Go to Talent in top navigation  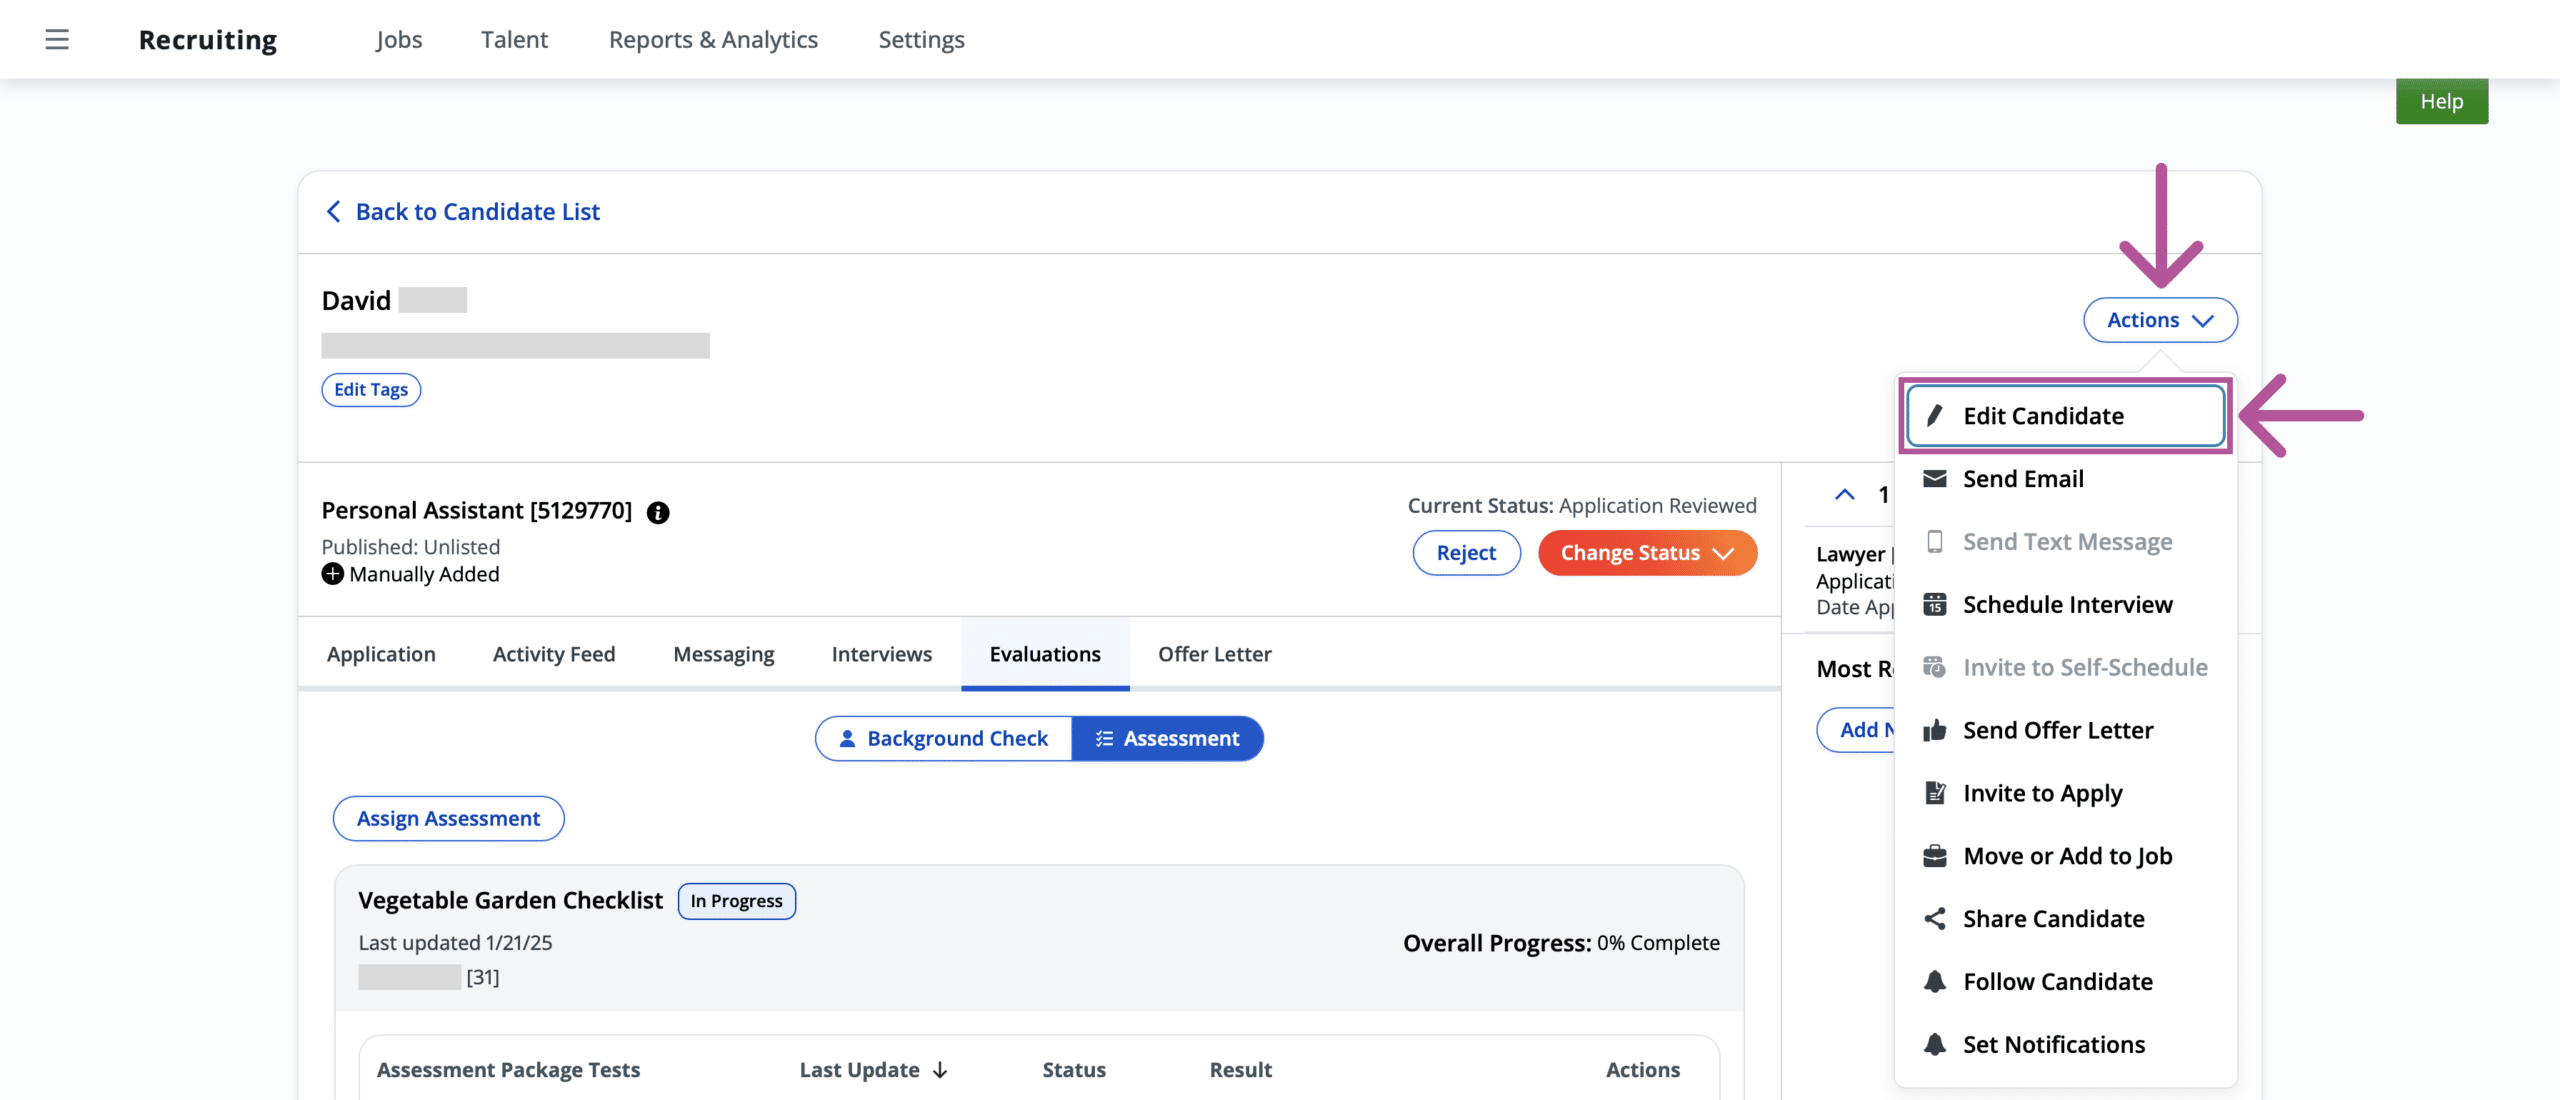[x=514, y=40]
